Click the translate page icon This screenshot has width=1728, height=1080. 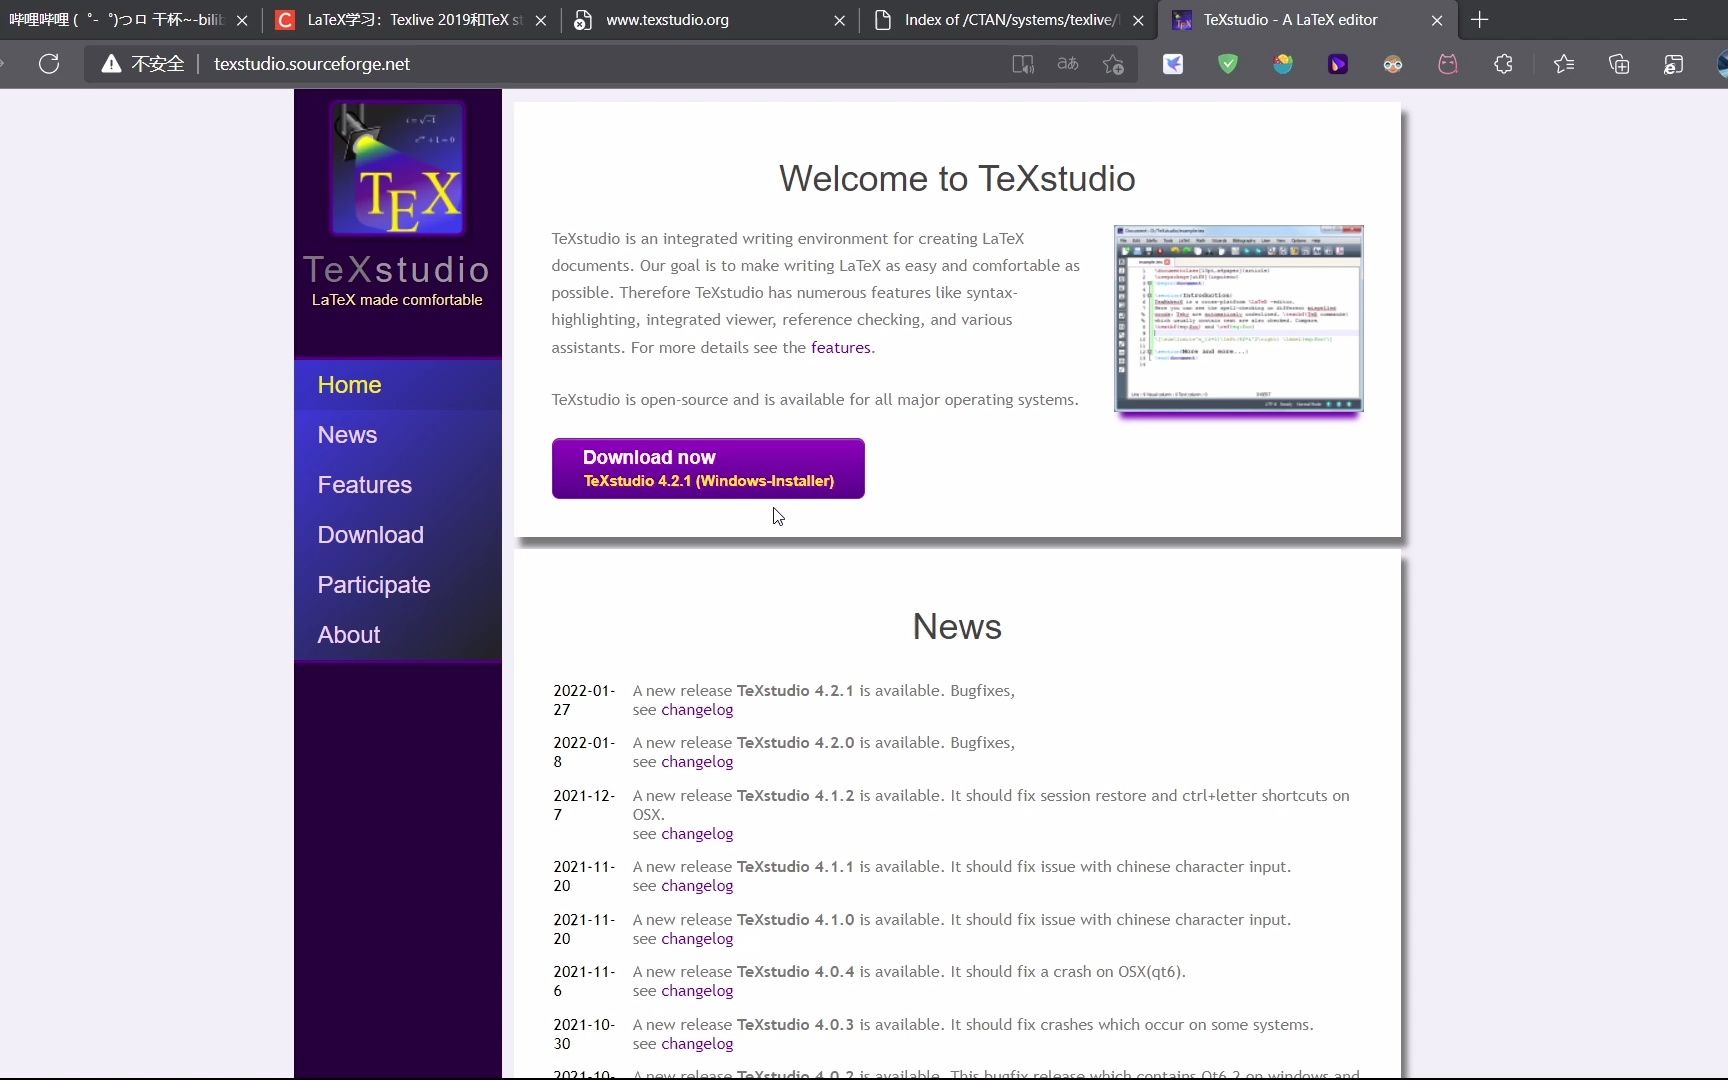click(x=1068, y=64)
